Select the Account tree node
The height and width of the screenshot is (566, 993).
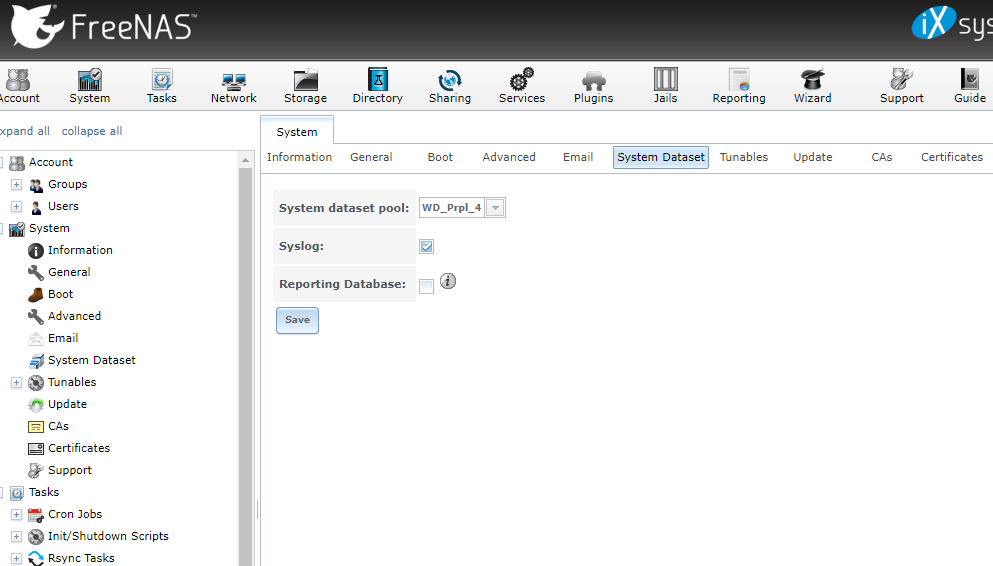[51, 162]
